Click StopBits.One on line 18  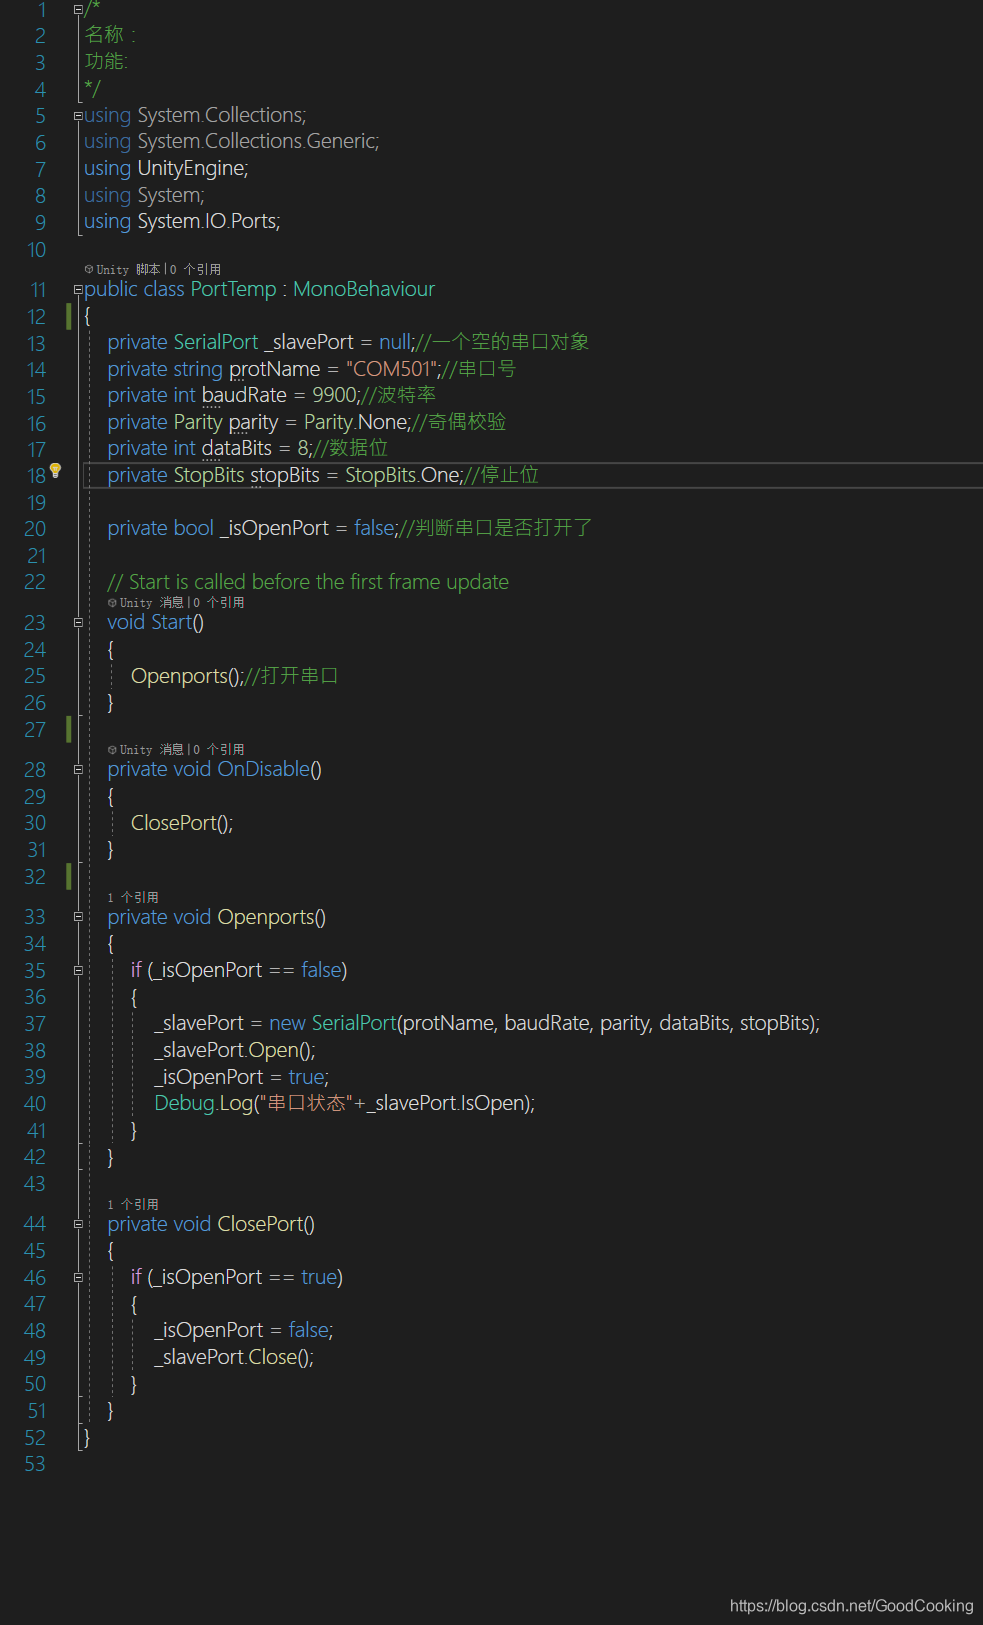point(403,475)
